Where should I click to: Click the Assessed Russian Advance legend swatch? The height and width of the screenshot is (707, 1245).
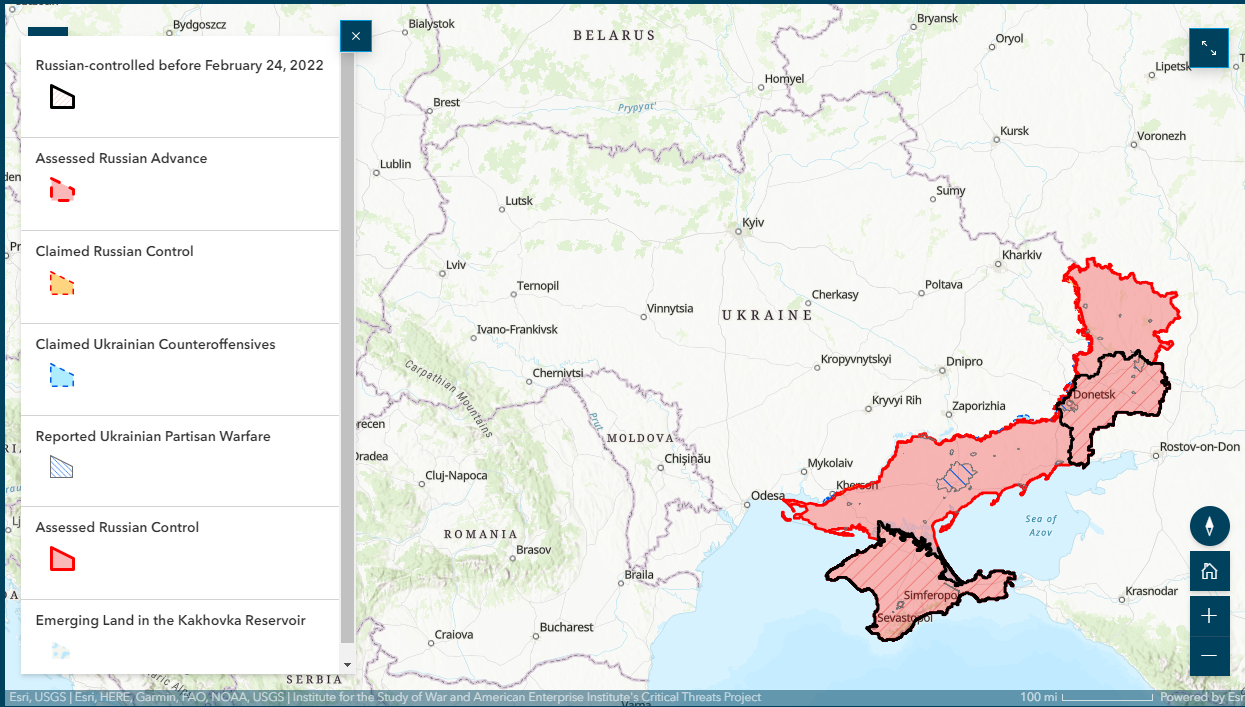[x=62, y=190]
